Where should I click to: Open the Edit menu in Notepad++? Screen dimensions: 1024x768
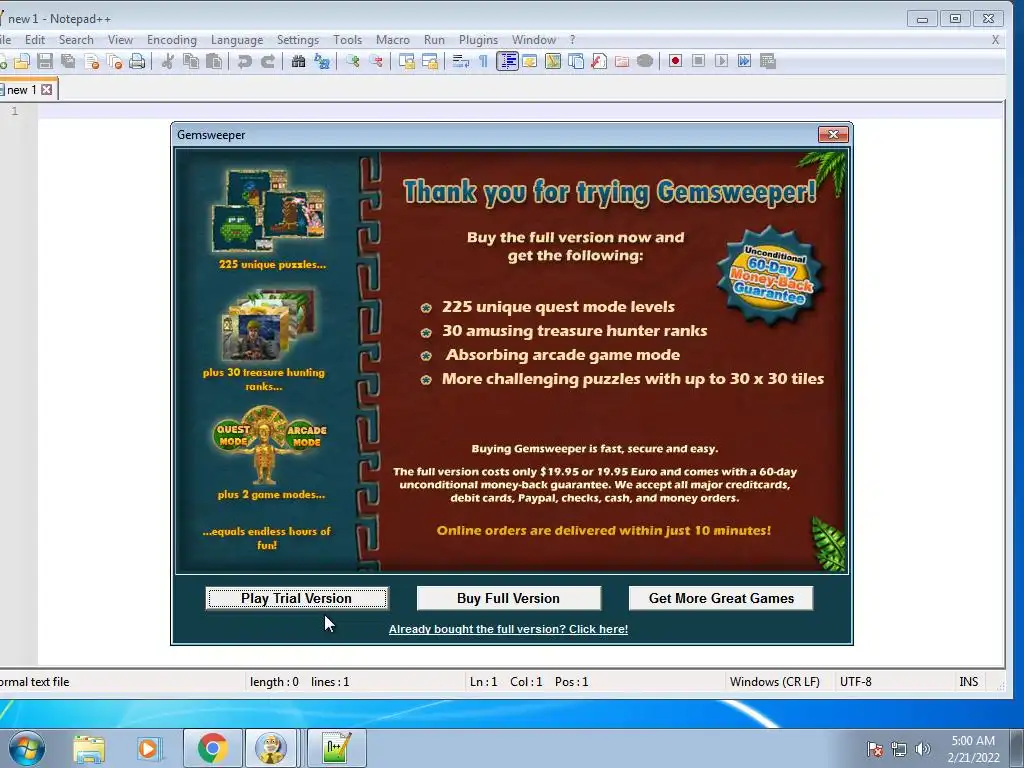coord(35,40)
